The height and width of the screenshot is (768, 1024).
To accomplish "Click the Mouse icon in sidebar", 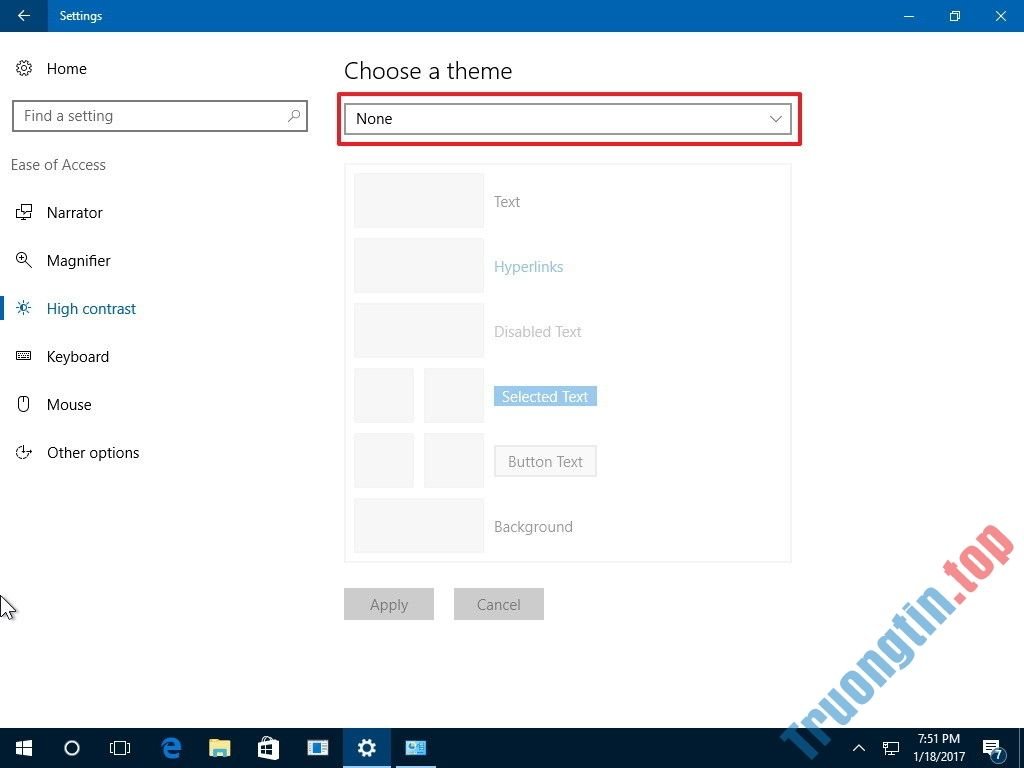I will 24,404.
